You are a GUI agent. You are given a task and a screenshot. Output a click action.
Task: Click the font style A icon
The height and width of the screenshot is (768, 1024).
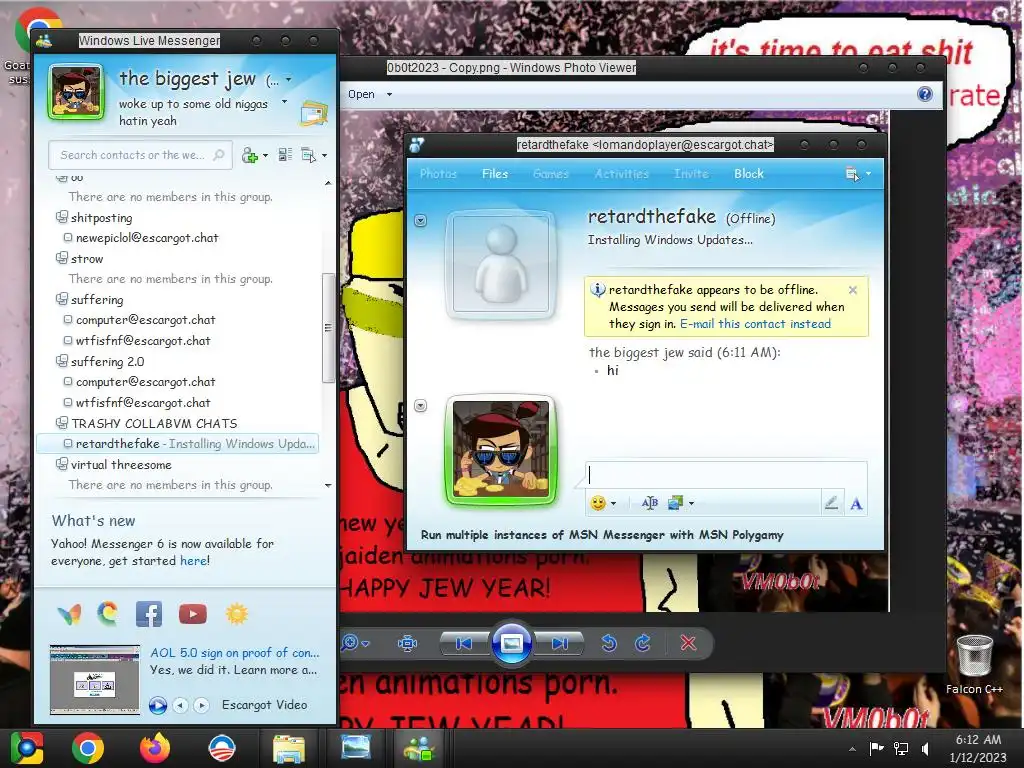point(856,504)
